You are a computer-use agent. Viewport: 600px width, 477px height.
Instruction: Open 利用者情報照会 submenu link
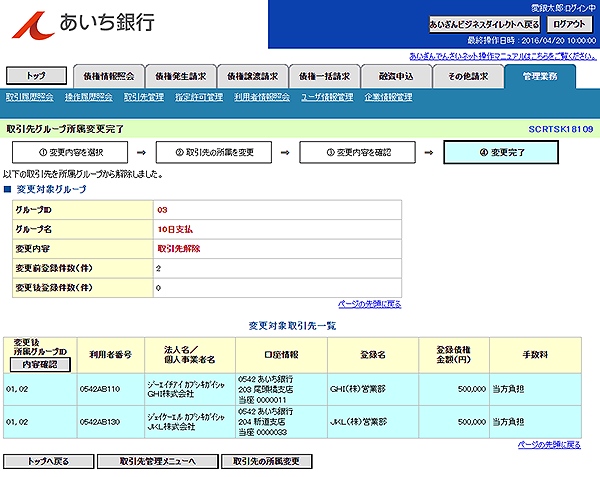[x=262, y=97]
